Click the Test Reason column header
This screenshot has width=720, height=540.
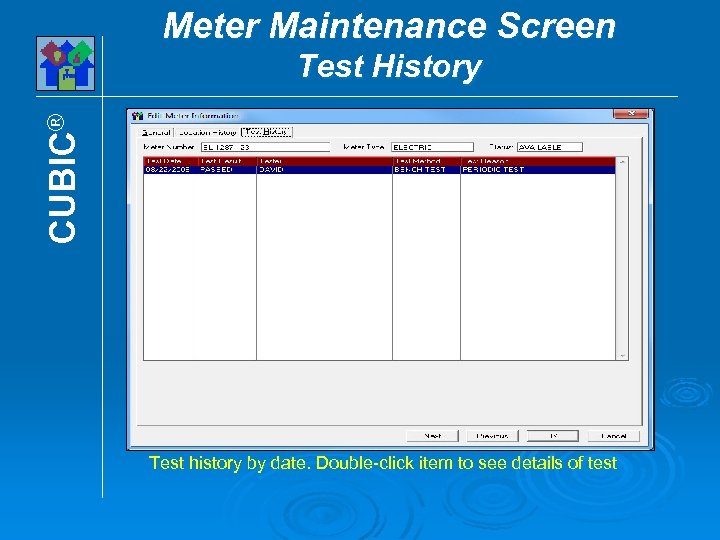click(x=538, y=161)
